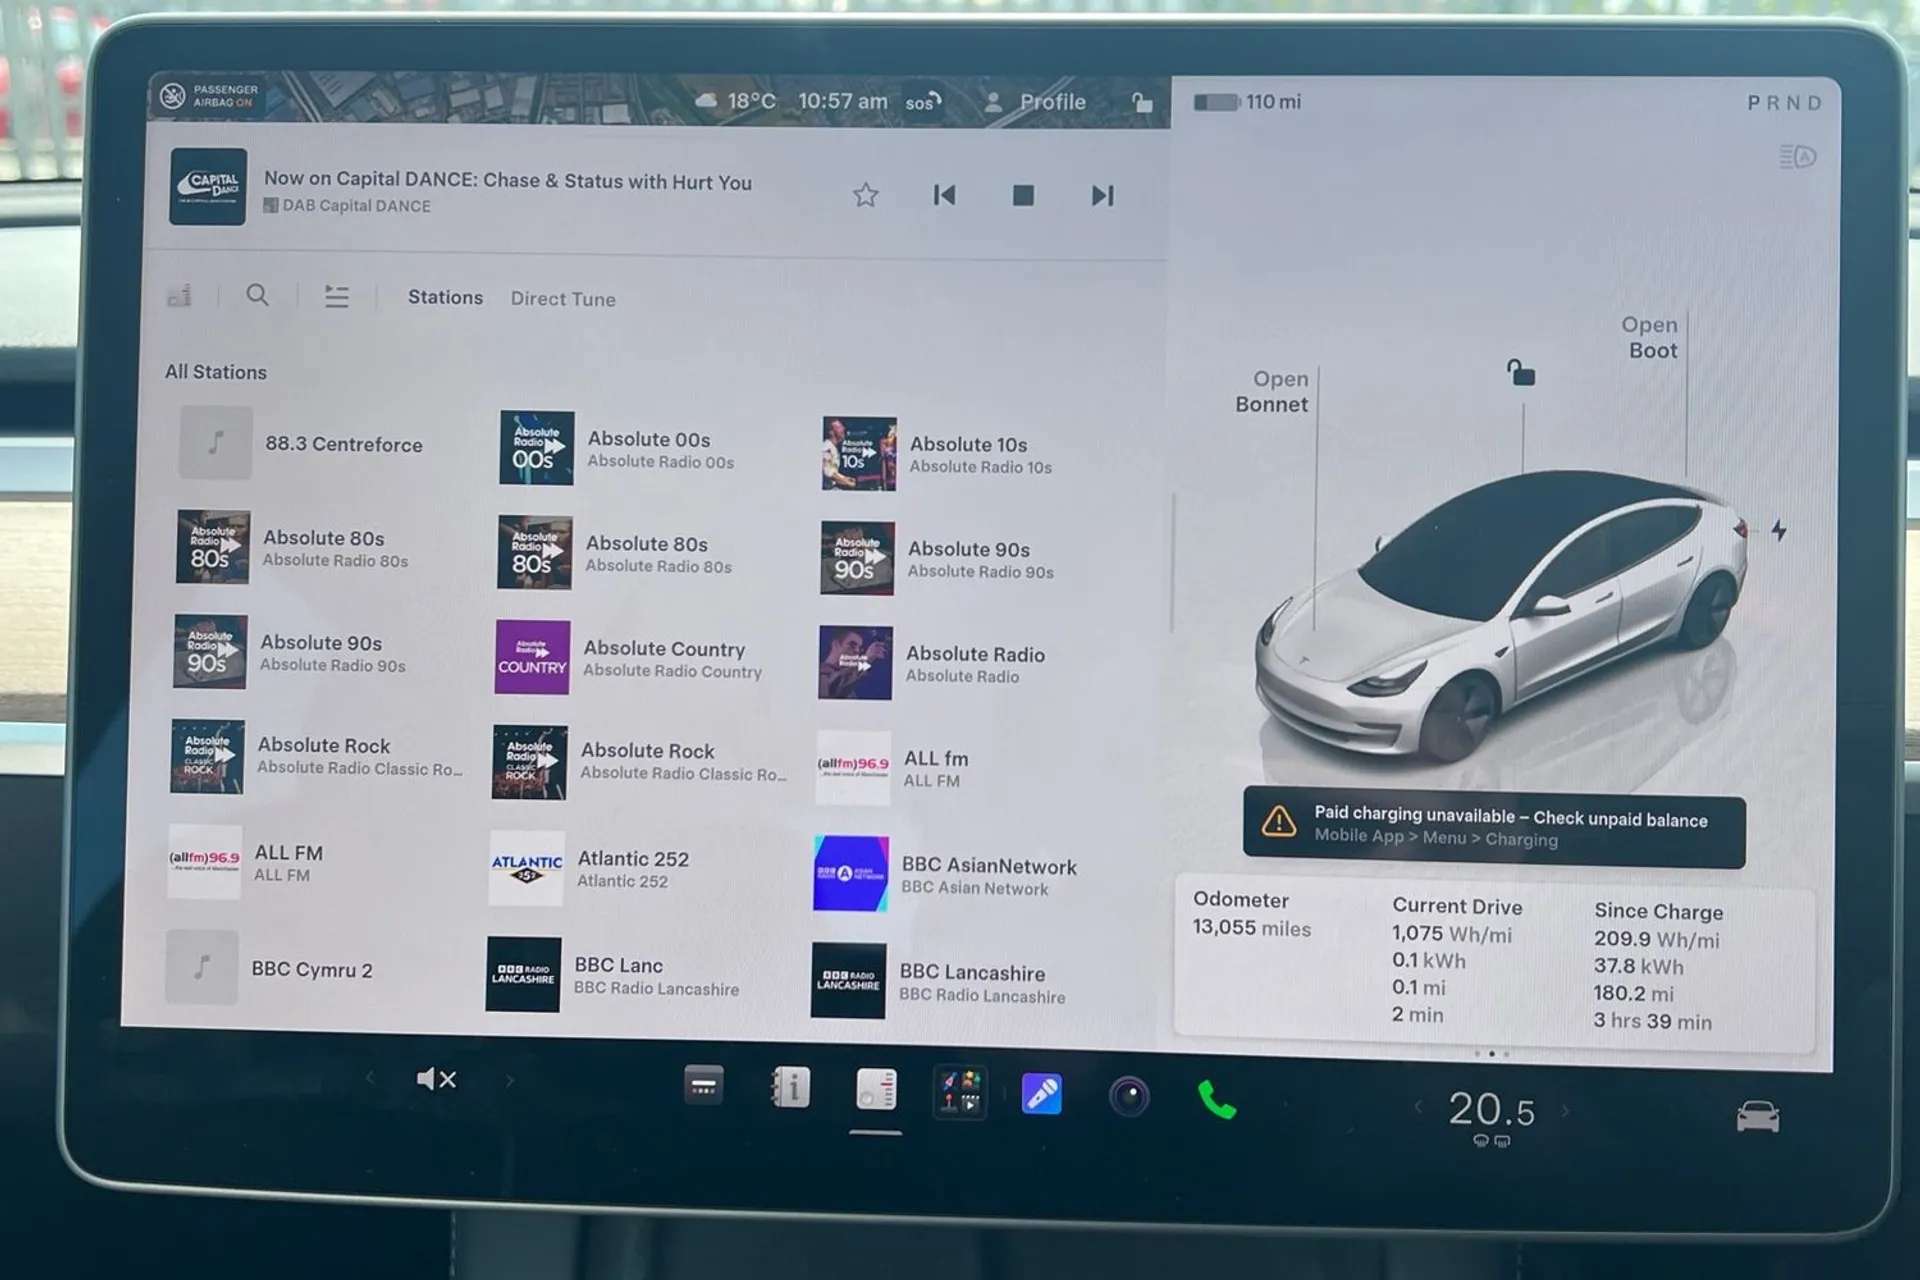
Task: Select BBC Cymru 2 station
Action: [x=270, y=968]
